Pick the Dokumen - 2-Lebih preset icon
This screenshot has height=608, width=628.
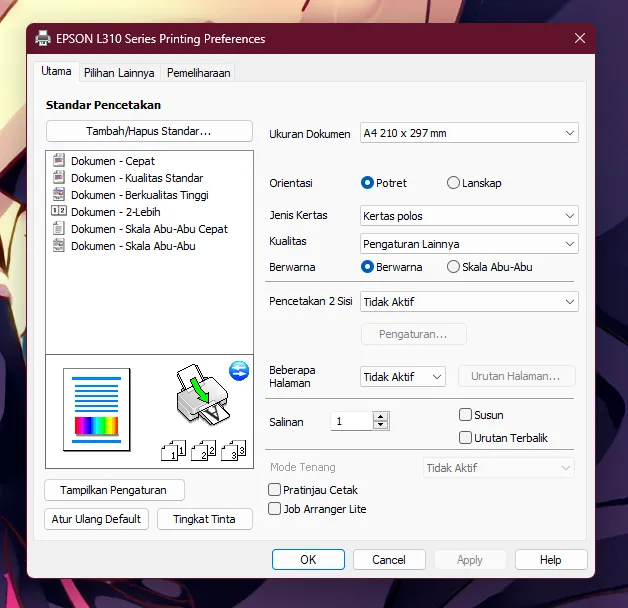(x=59, y=212)
